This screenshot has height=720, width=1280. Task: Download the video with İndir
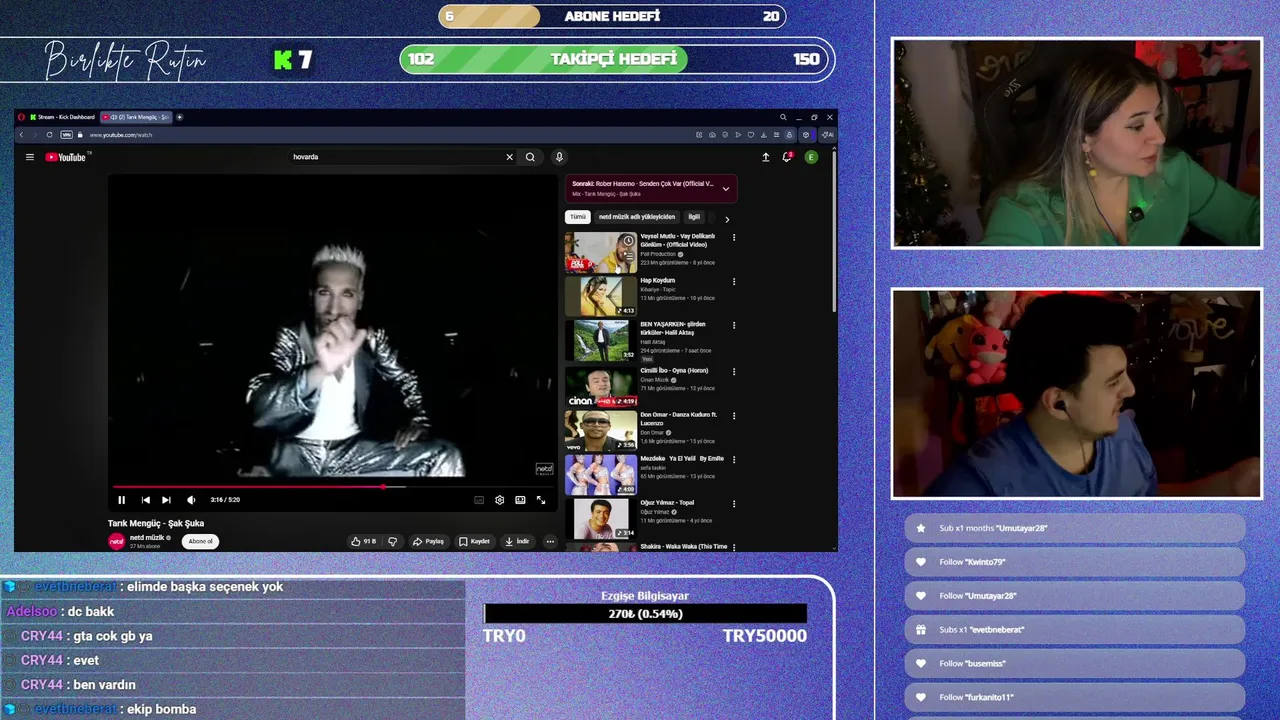[517, 541]
